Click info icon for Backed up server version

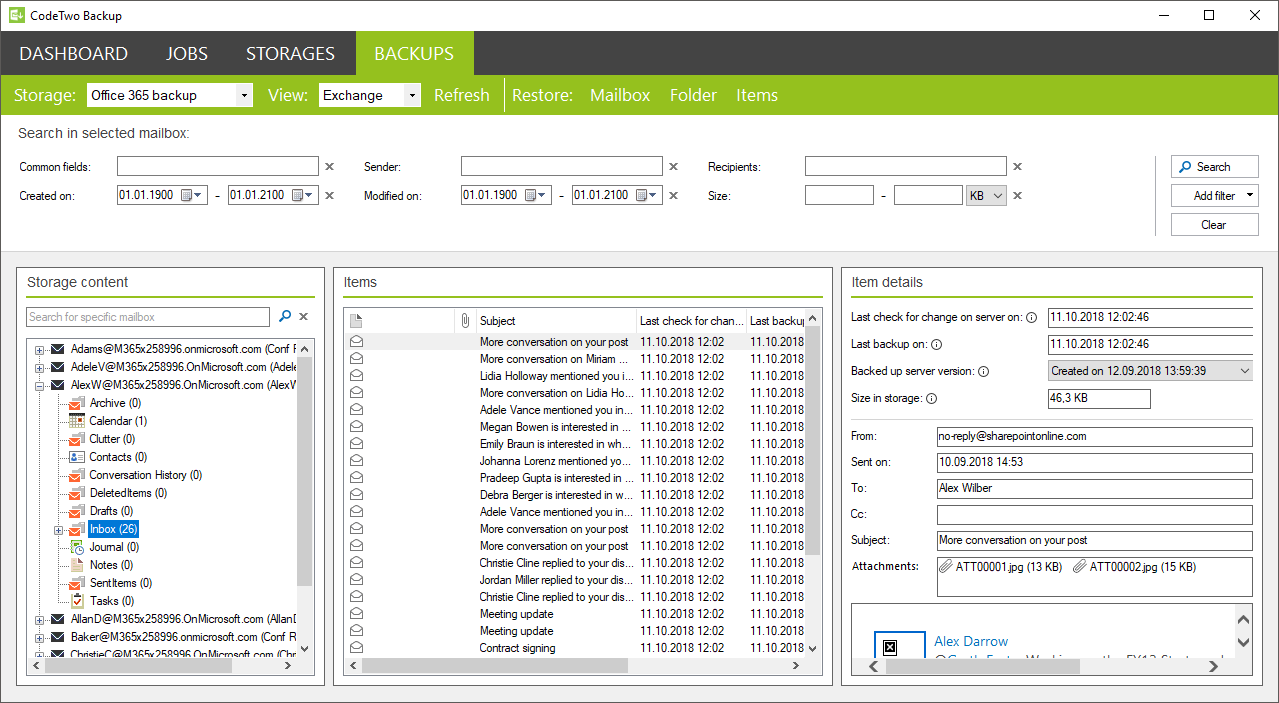(983, 372)
